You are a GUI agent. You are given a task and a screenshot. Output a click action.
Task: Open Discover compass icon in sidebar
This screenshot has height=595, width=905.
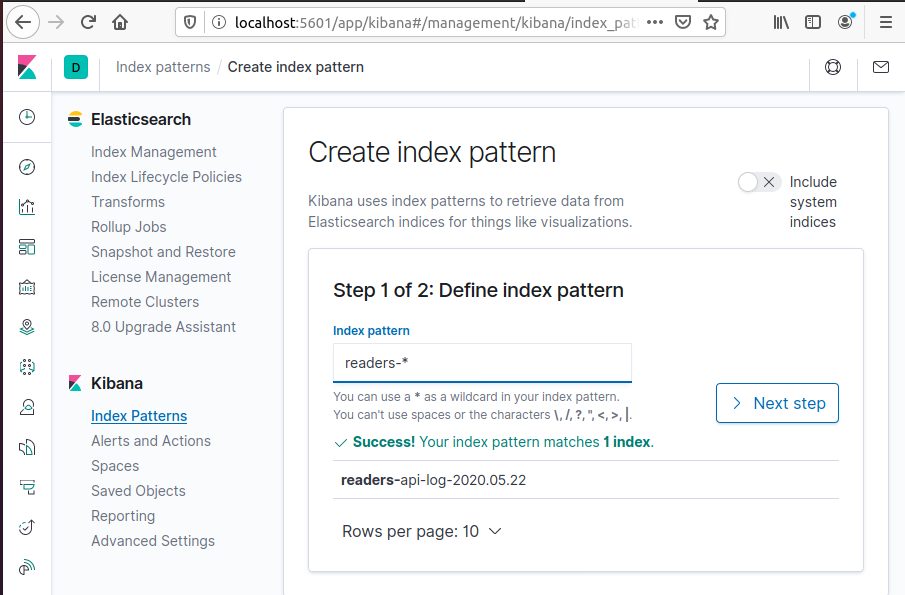[27, 167]
